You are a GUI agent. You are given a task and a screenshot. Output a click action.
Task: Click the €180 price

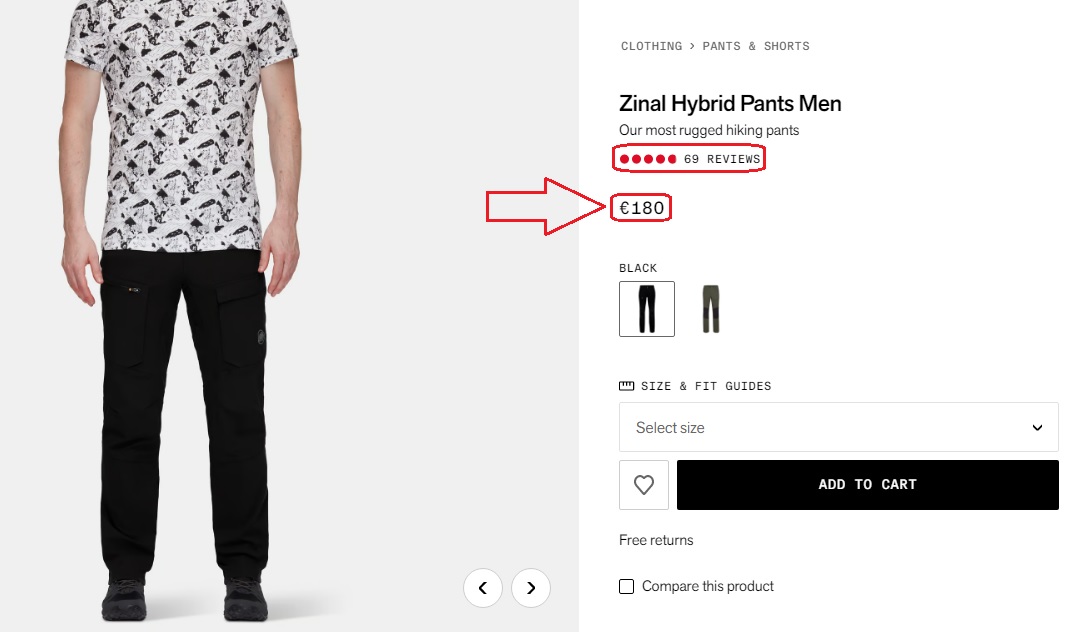coord(642,208)
